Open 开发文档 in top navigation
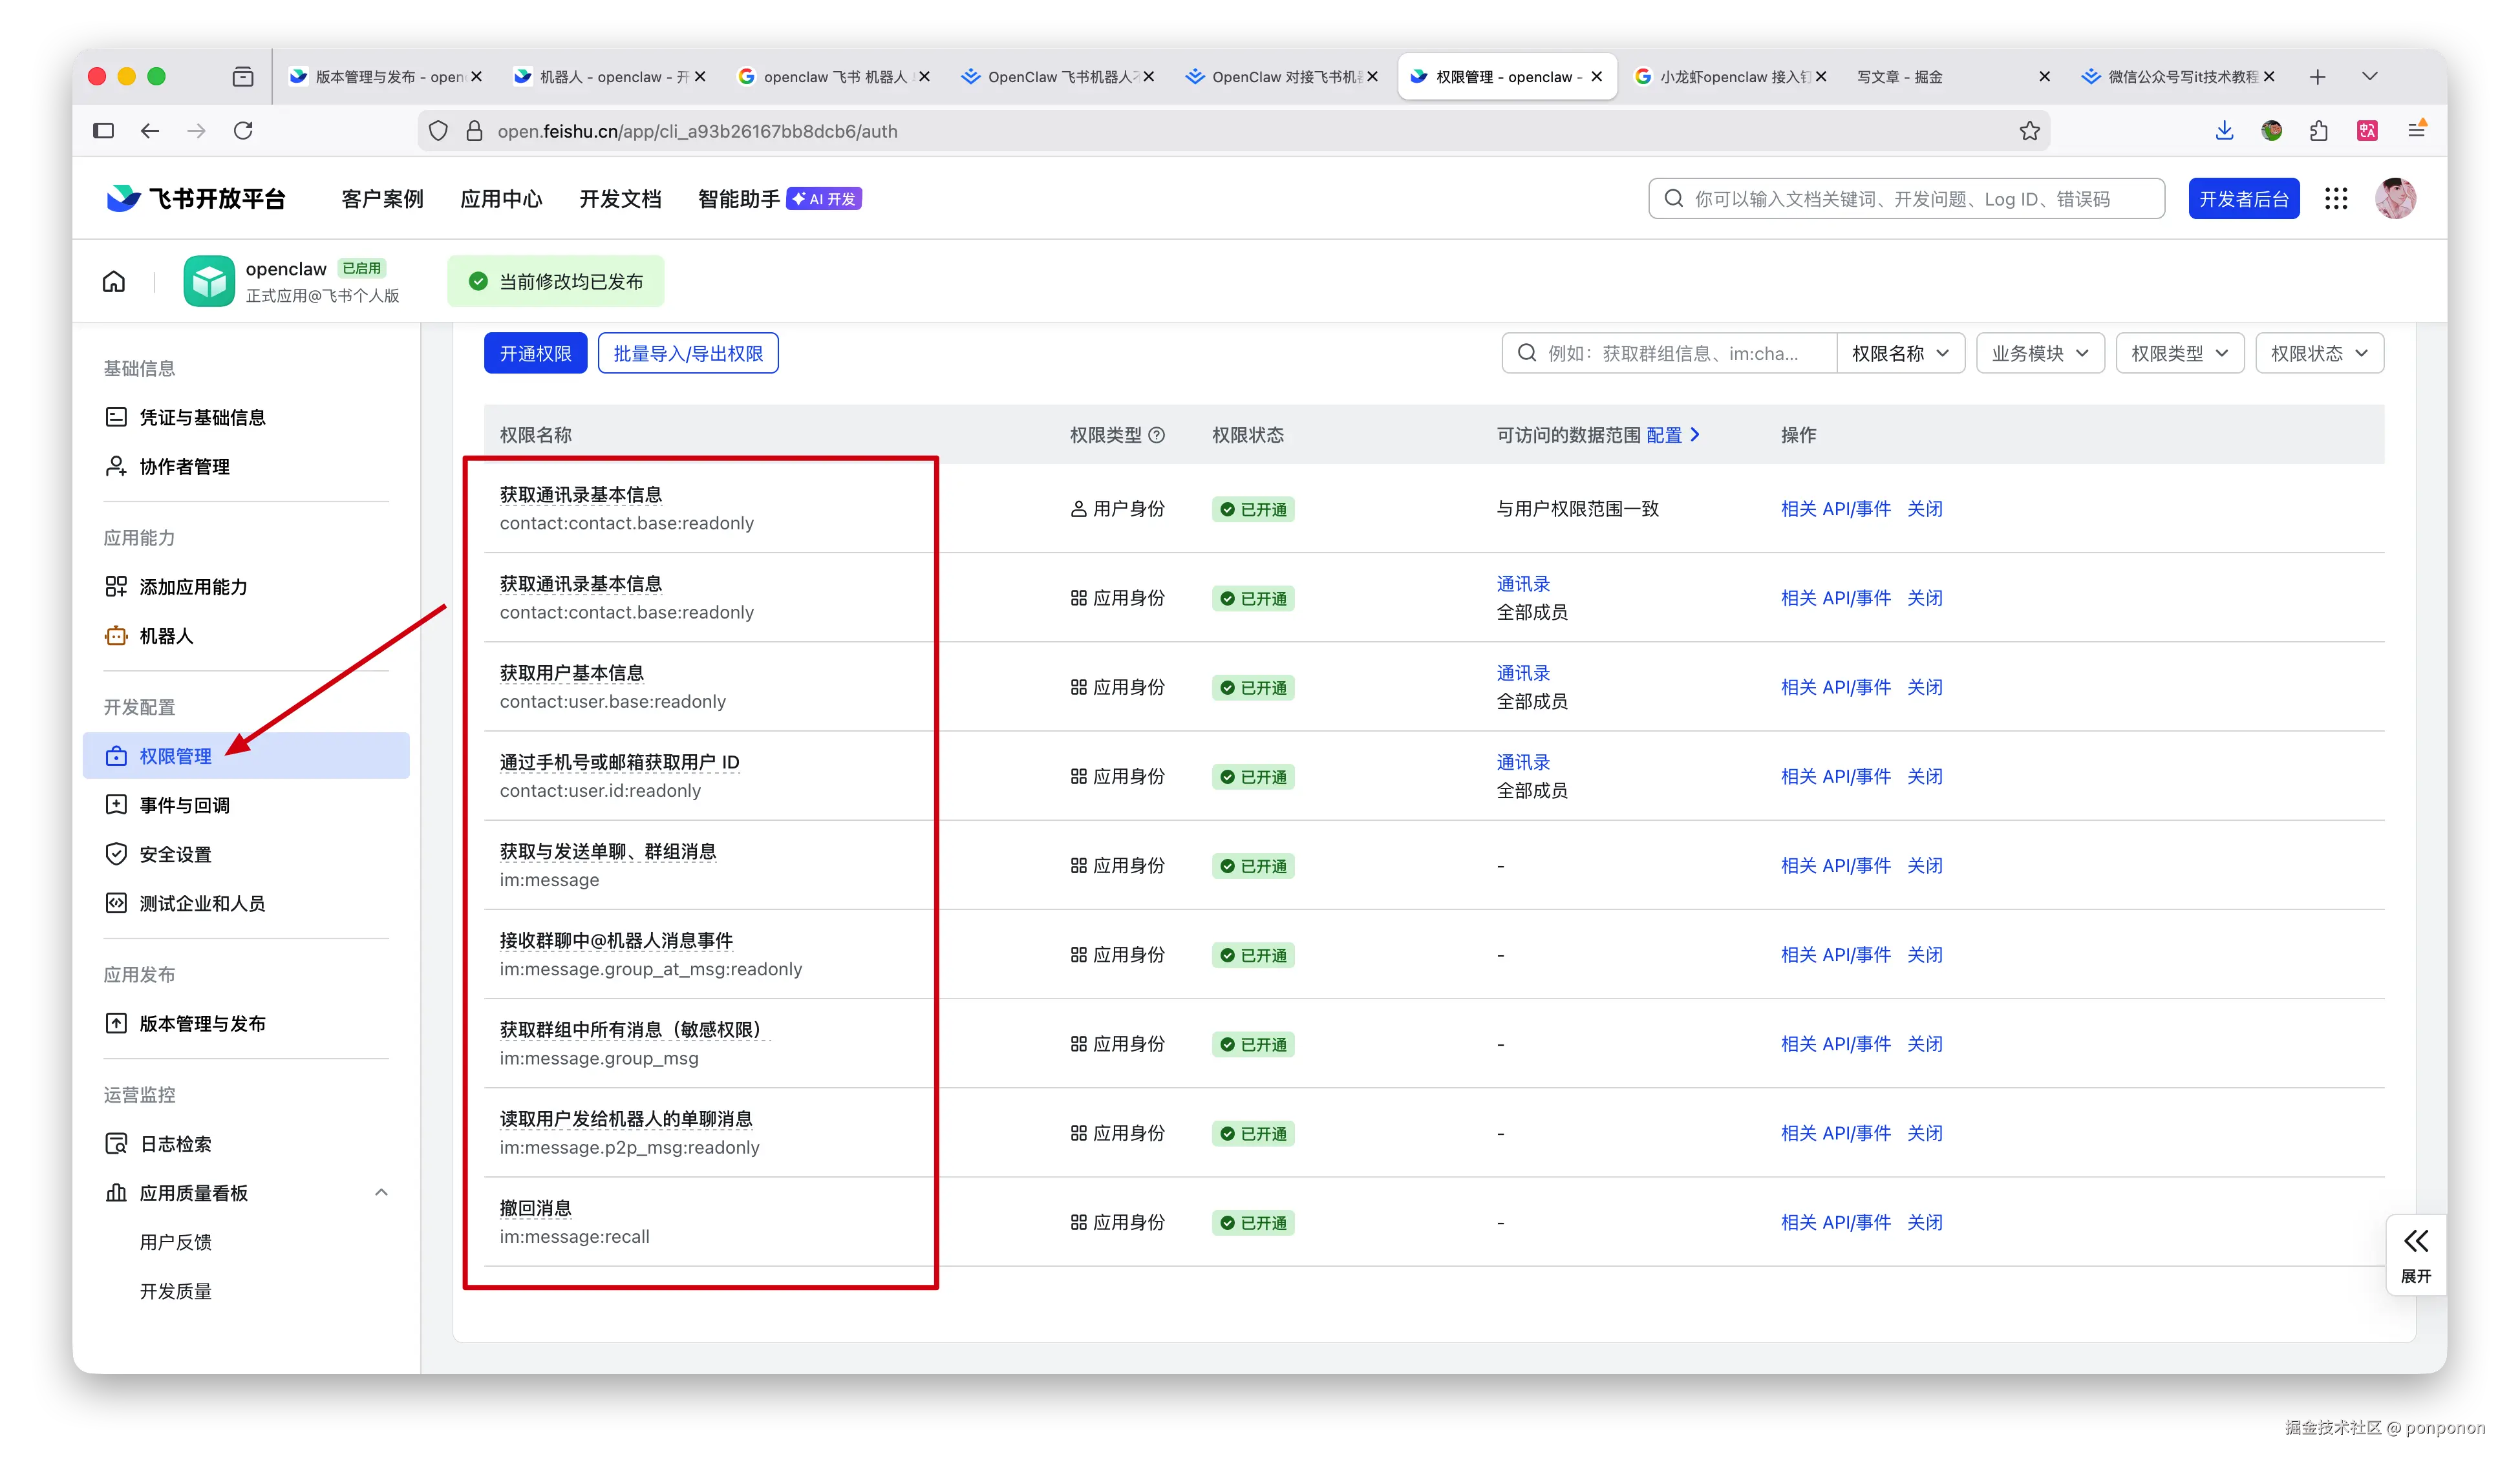Viewport: 2520px width, 1471px height. coord(620,199)
